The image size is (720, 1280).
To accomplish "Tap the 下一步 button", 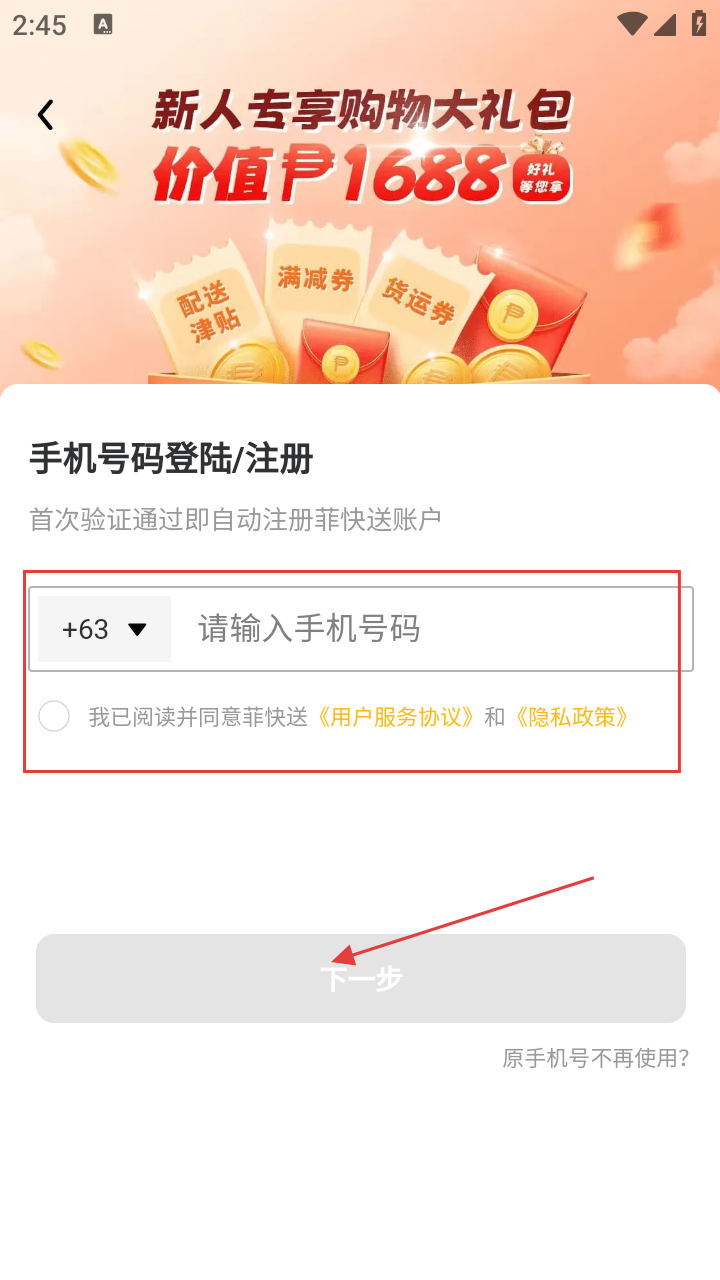I will click(361, 978).
